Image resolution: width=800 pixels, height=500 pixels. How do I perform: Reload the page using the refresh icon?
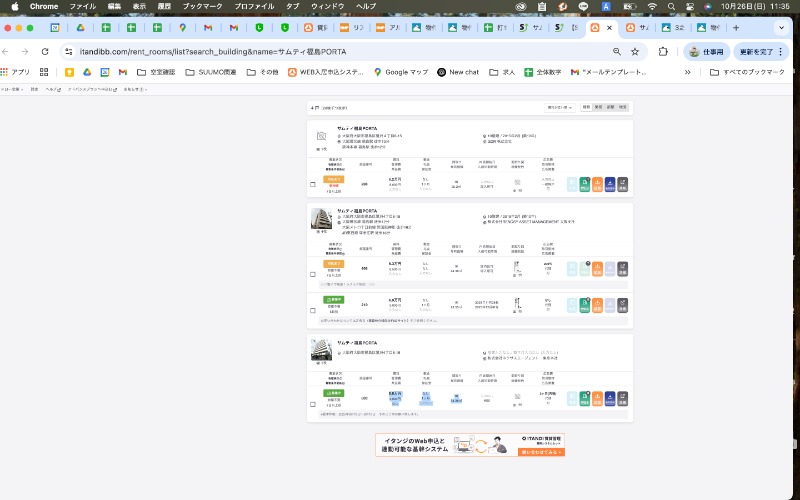point(45,51)
